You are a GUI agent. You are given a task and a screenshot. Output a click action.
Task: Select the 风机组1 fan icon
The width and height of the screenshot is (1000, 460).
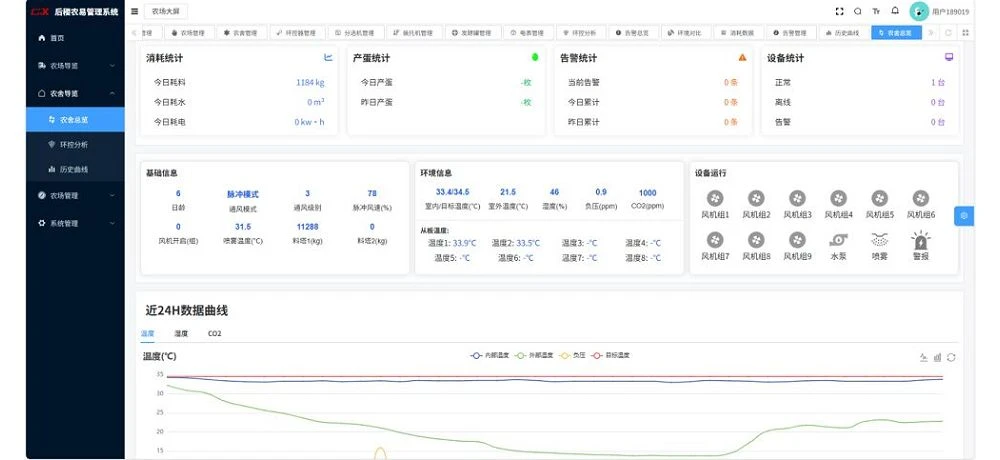[715, 198]
